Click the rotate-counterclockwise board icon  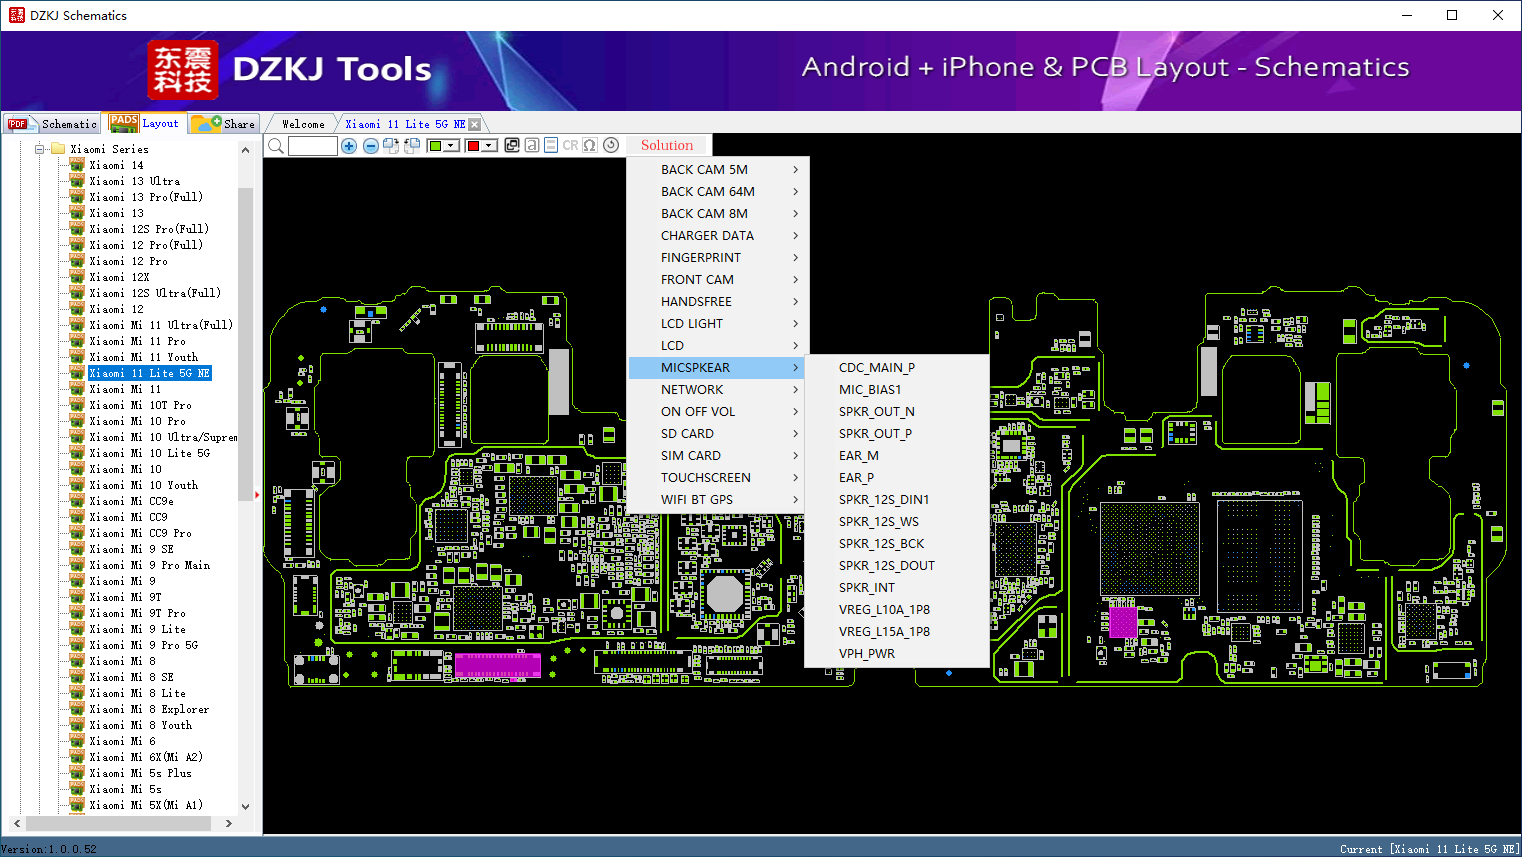point(412,146)
